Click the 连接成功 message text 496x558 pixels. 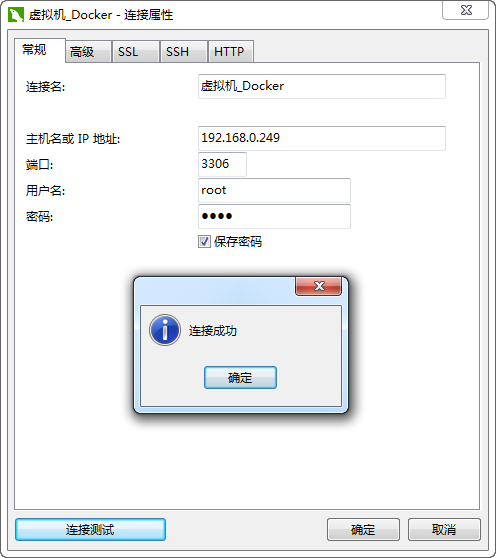(213, 331)
